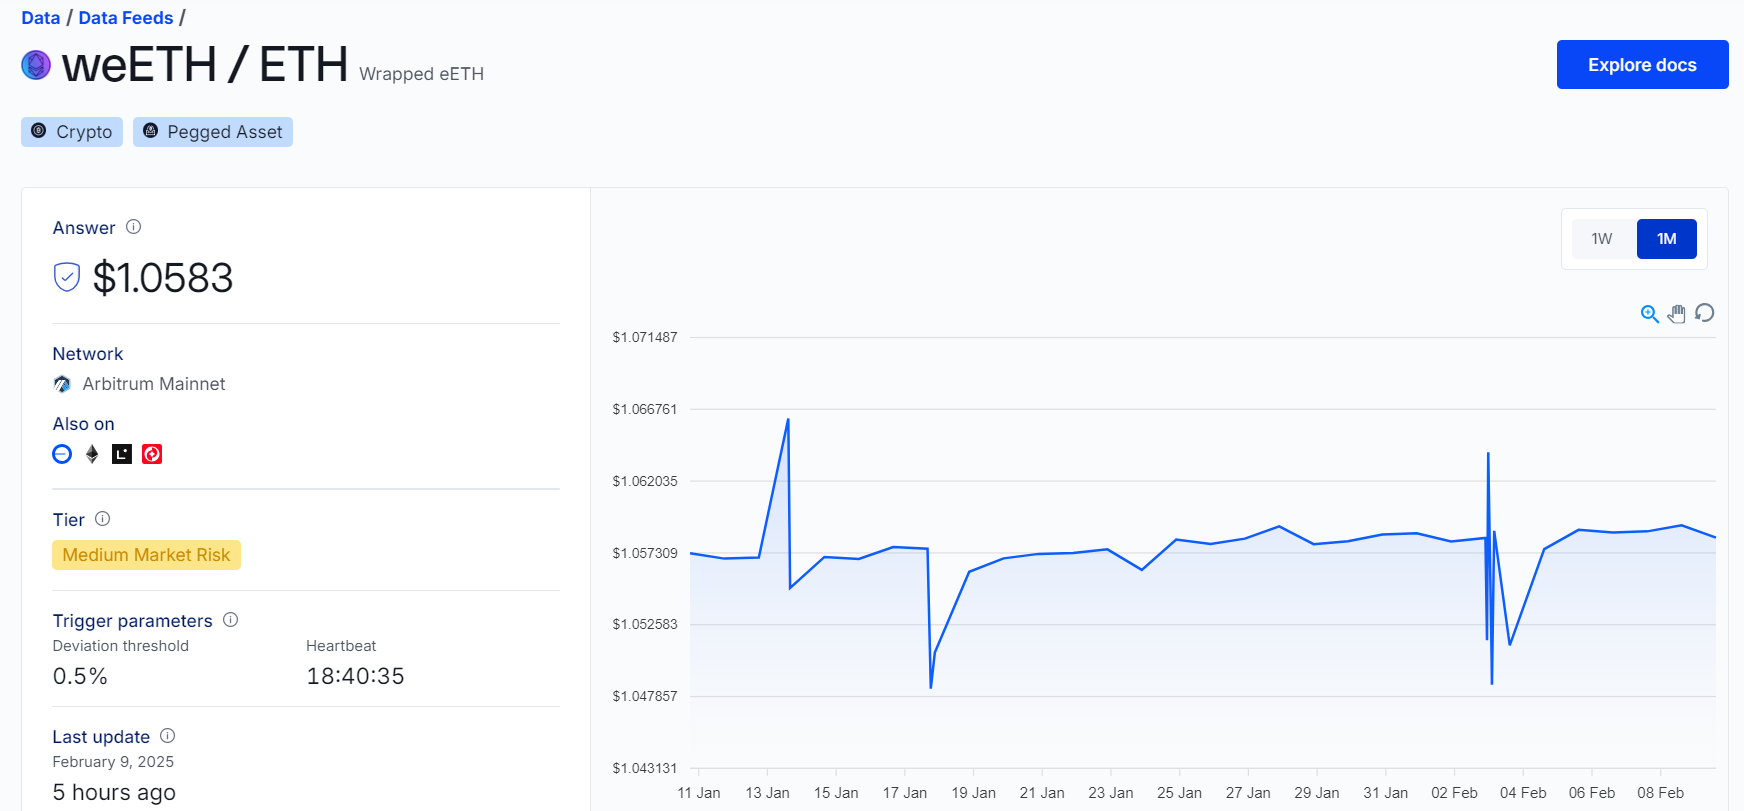Open the Data Feeds breadcrumb link

tap(126, 18)
